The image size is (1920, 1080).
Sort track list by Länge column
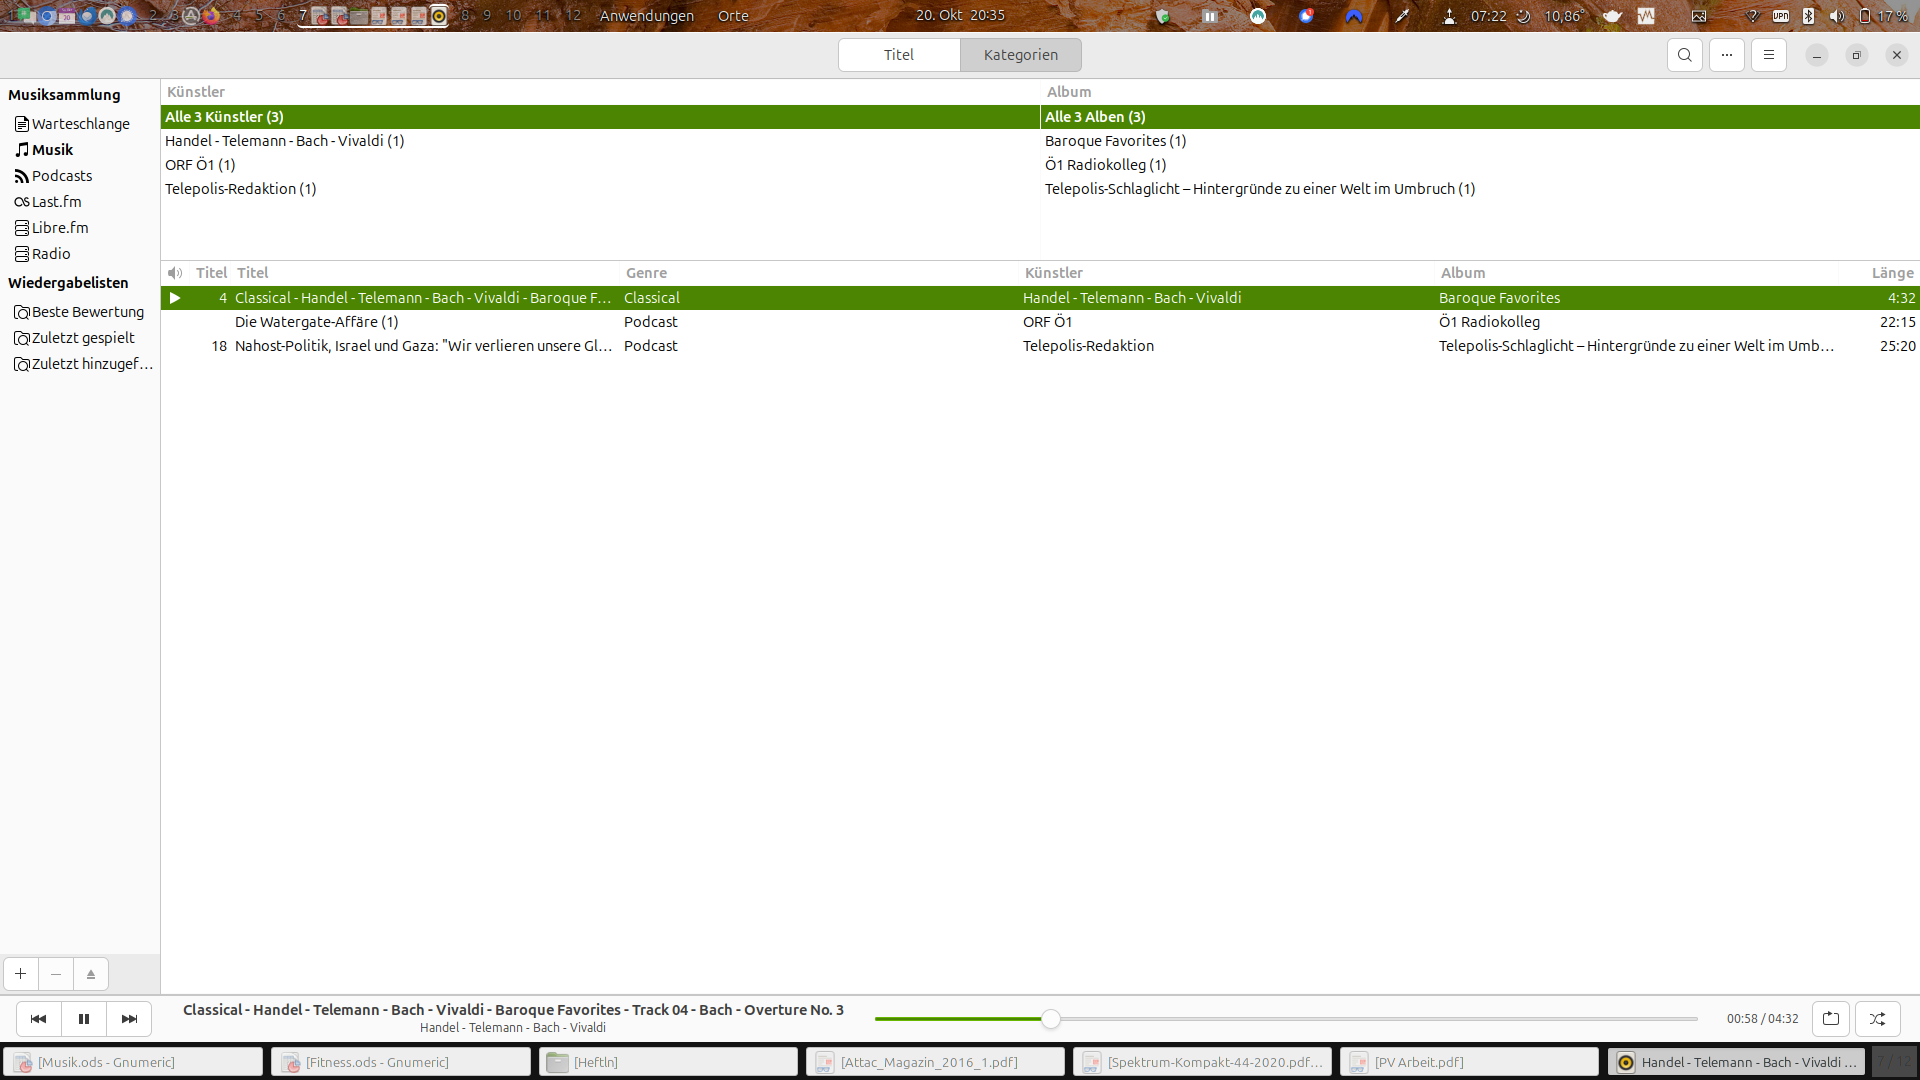1891,273
